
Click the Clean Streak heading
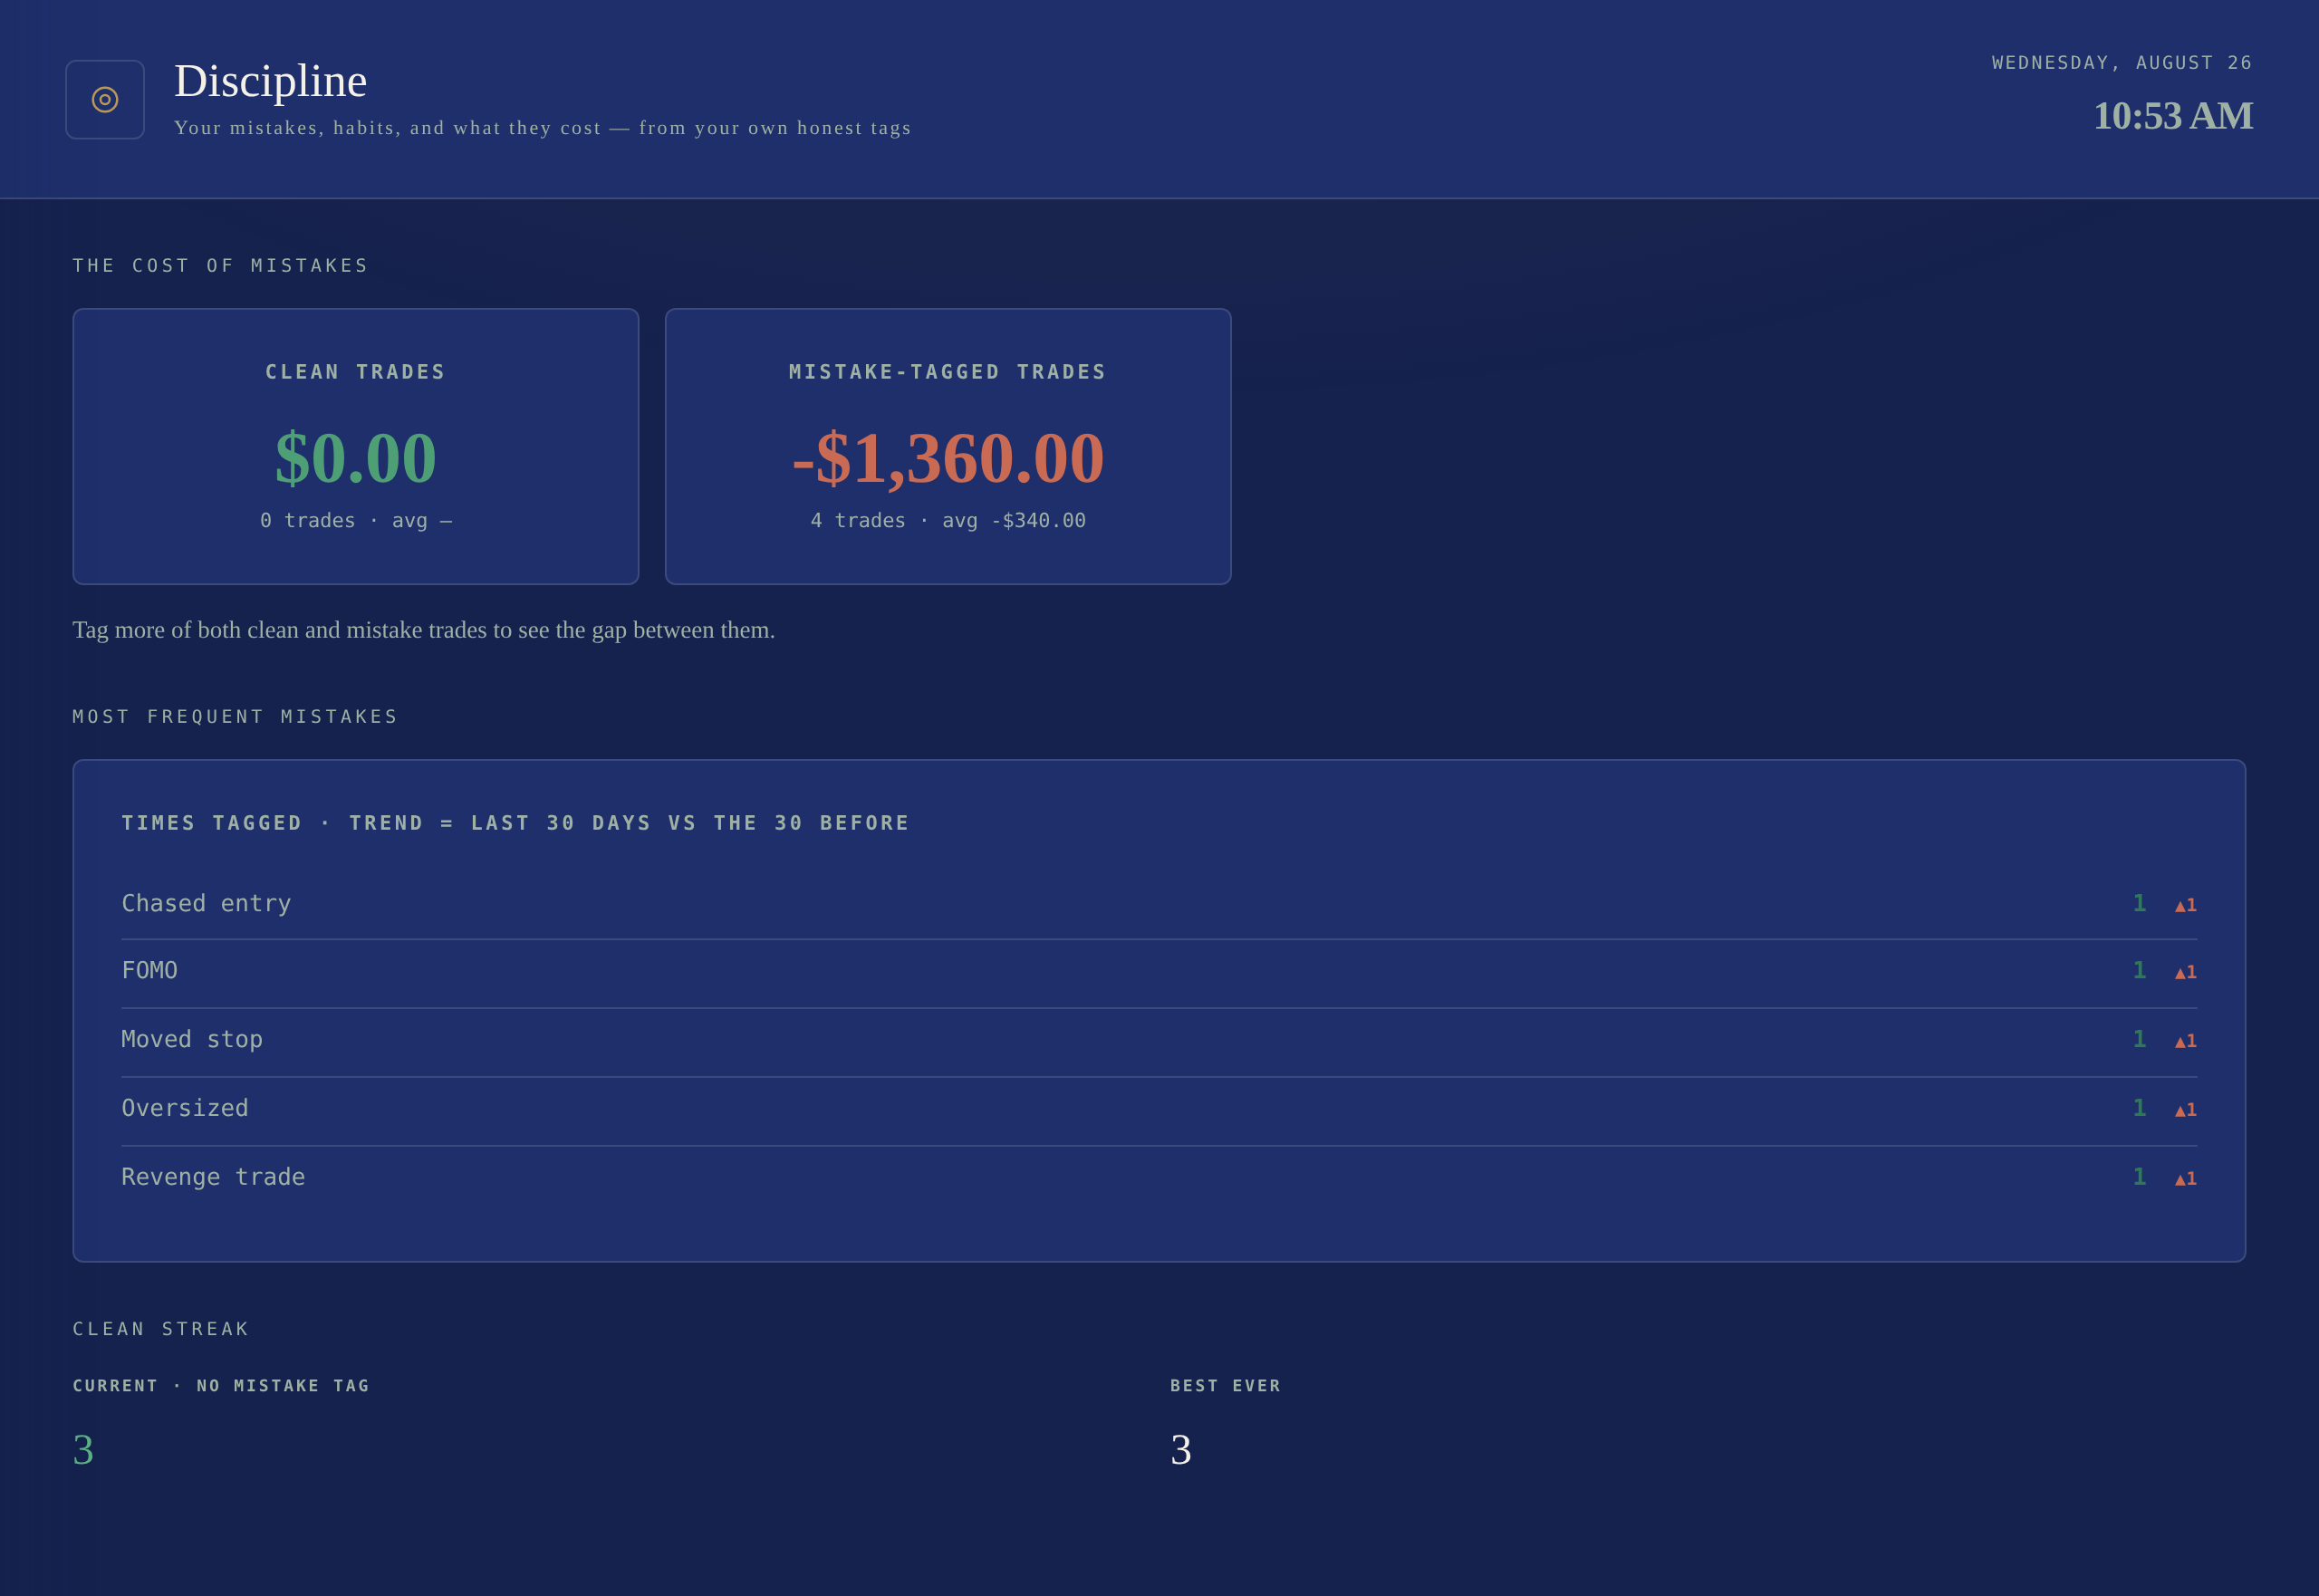click(160, 1329)
